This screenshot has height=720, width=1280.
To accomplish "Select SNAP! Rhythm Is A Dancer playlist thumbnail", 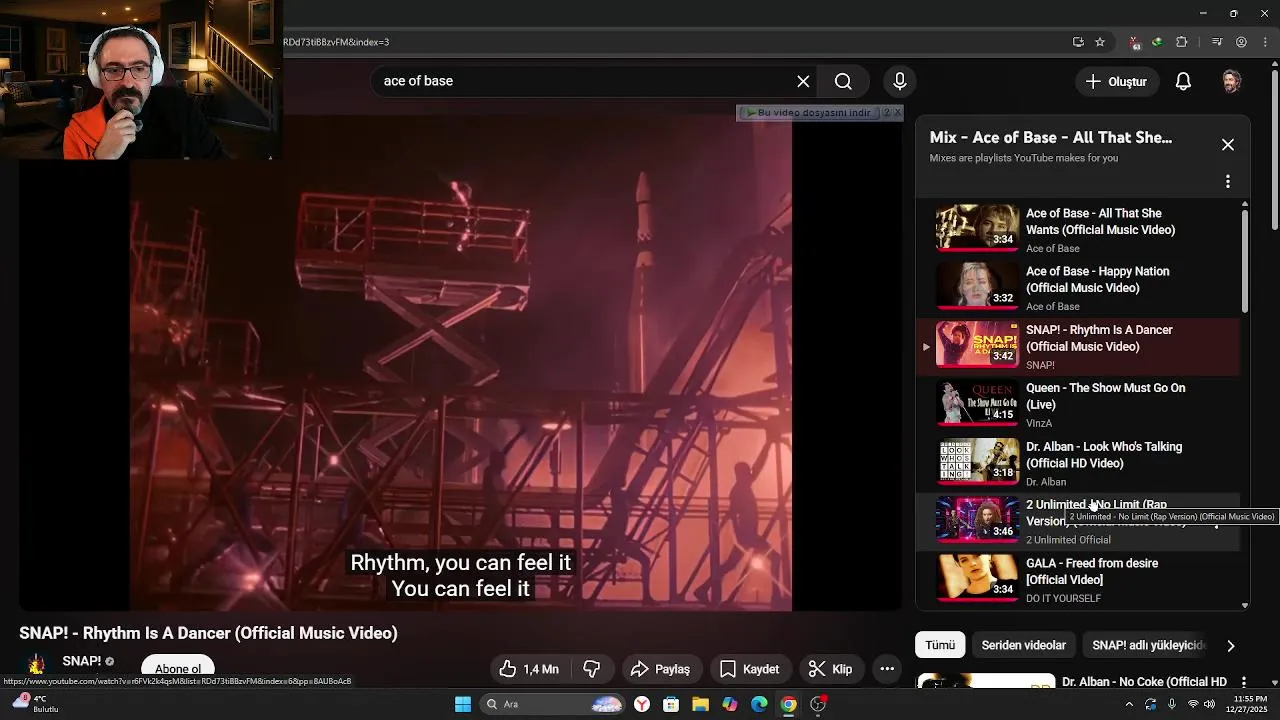I will tap(977, 344).
